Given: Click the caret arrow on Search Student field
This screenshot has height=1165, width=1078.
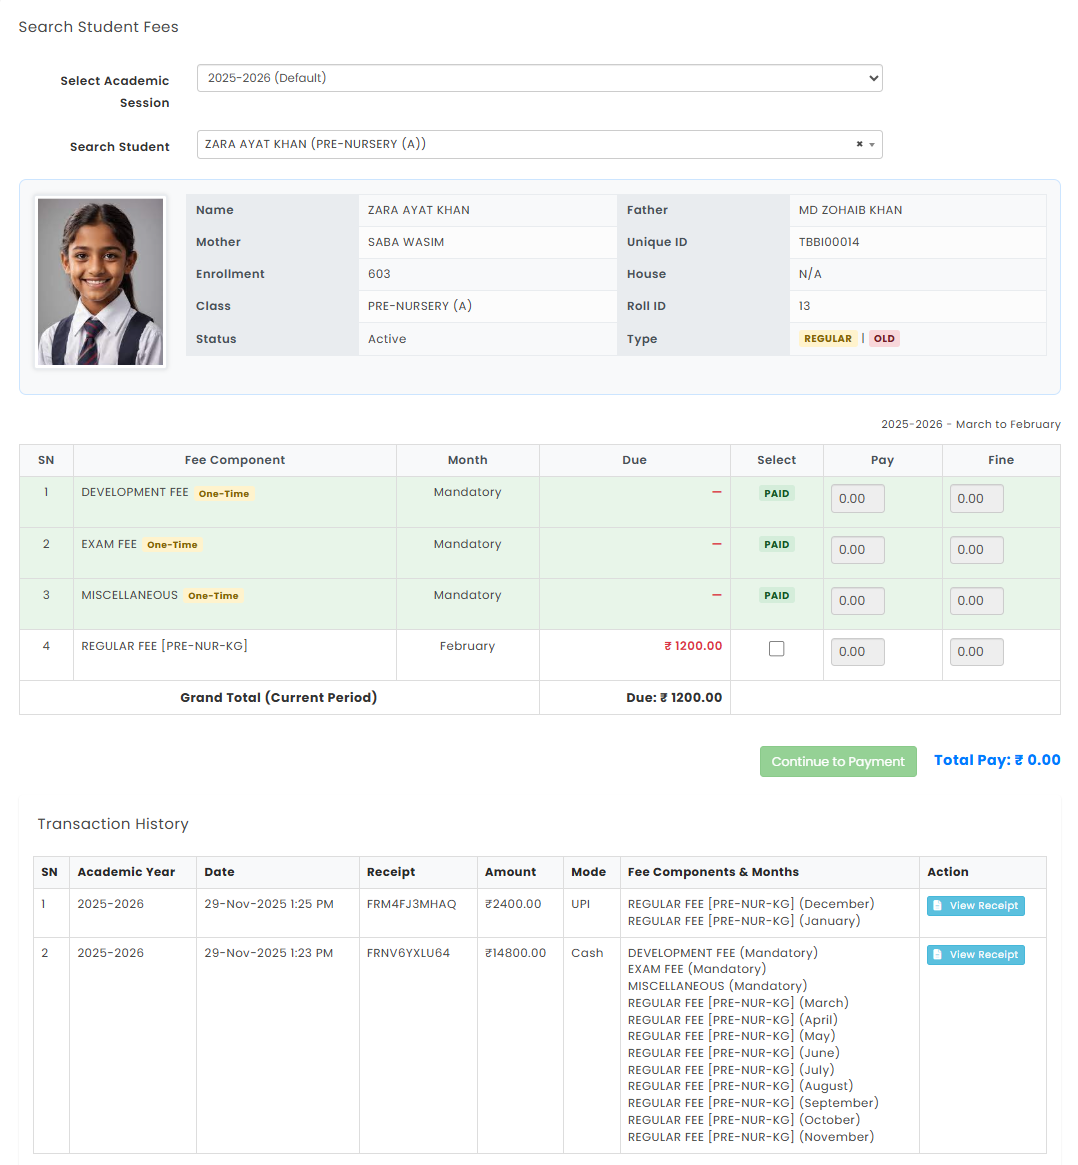Looking at the screenshot, I should coord(871,144).
